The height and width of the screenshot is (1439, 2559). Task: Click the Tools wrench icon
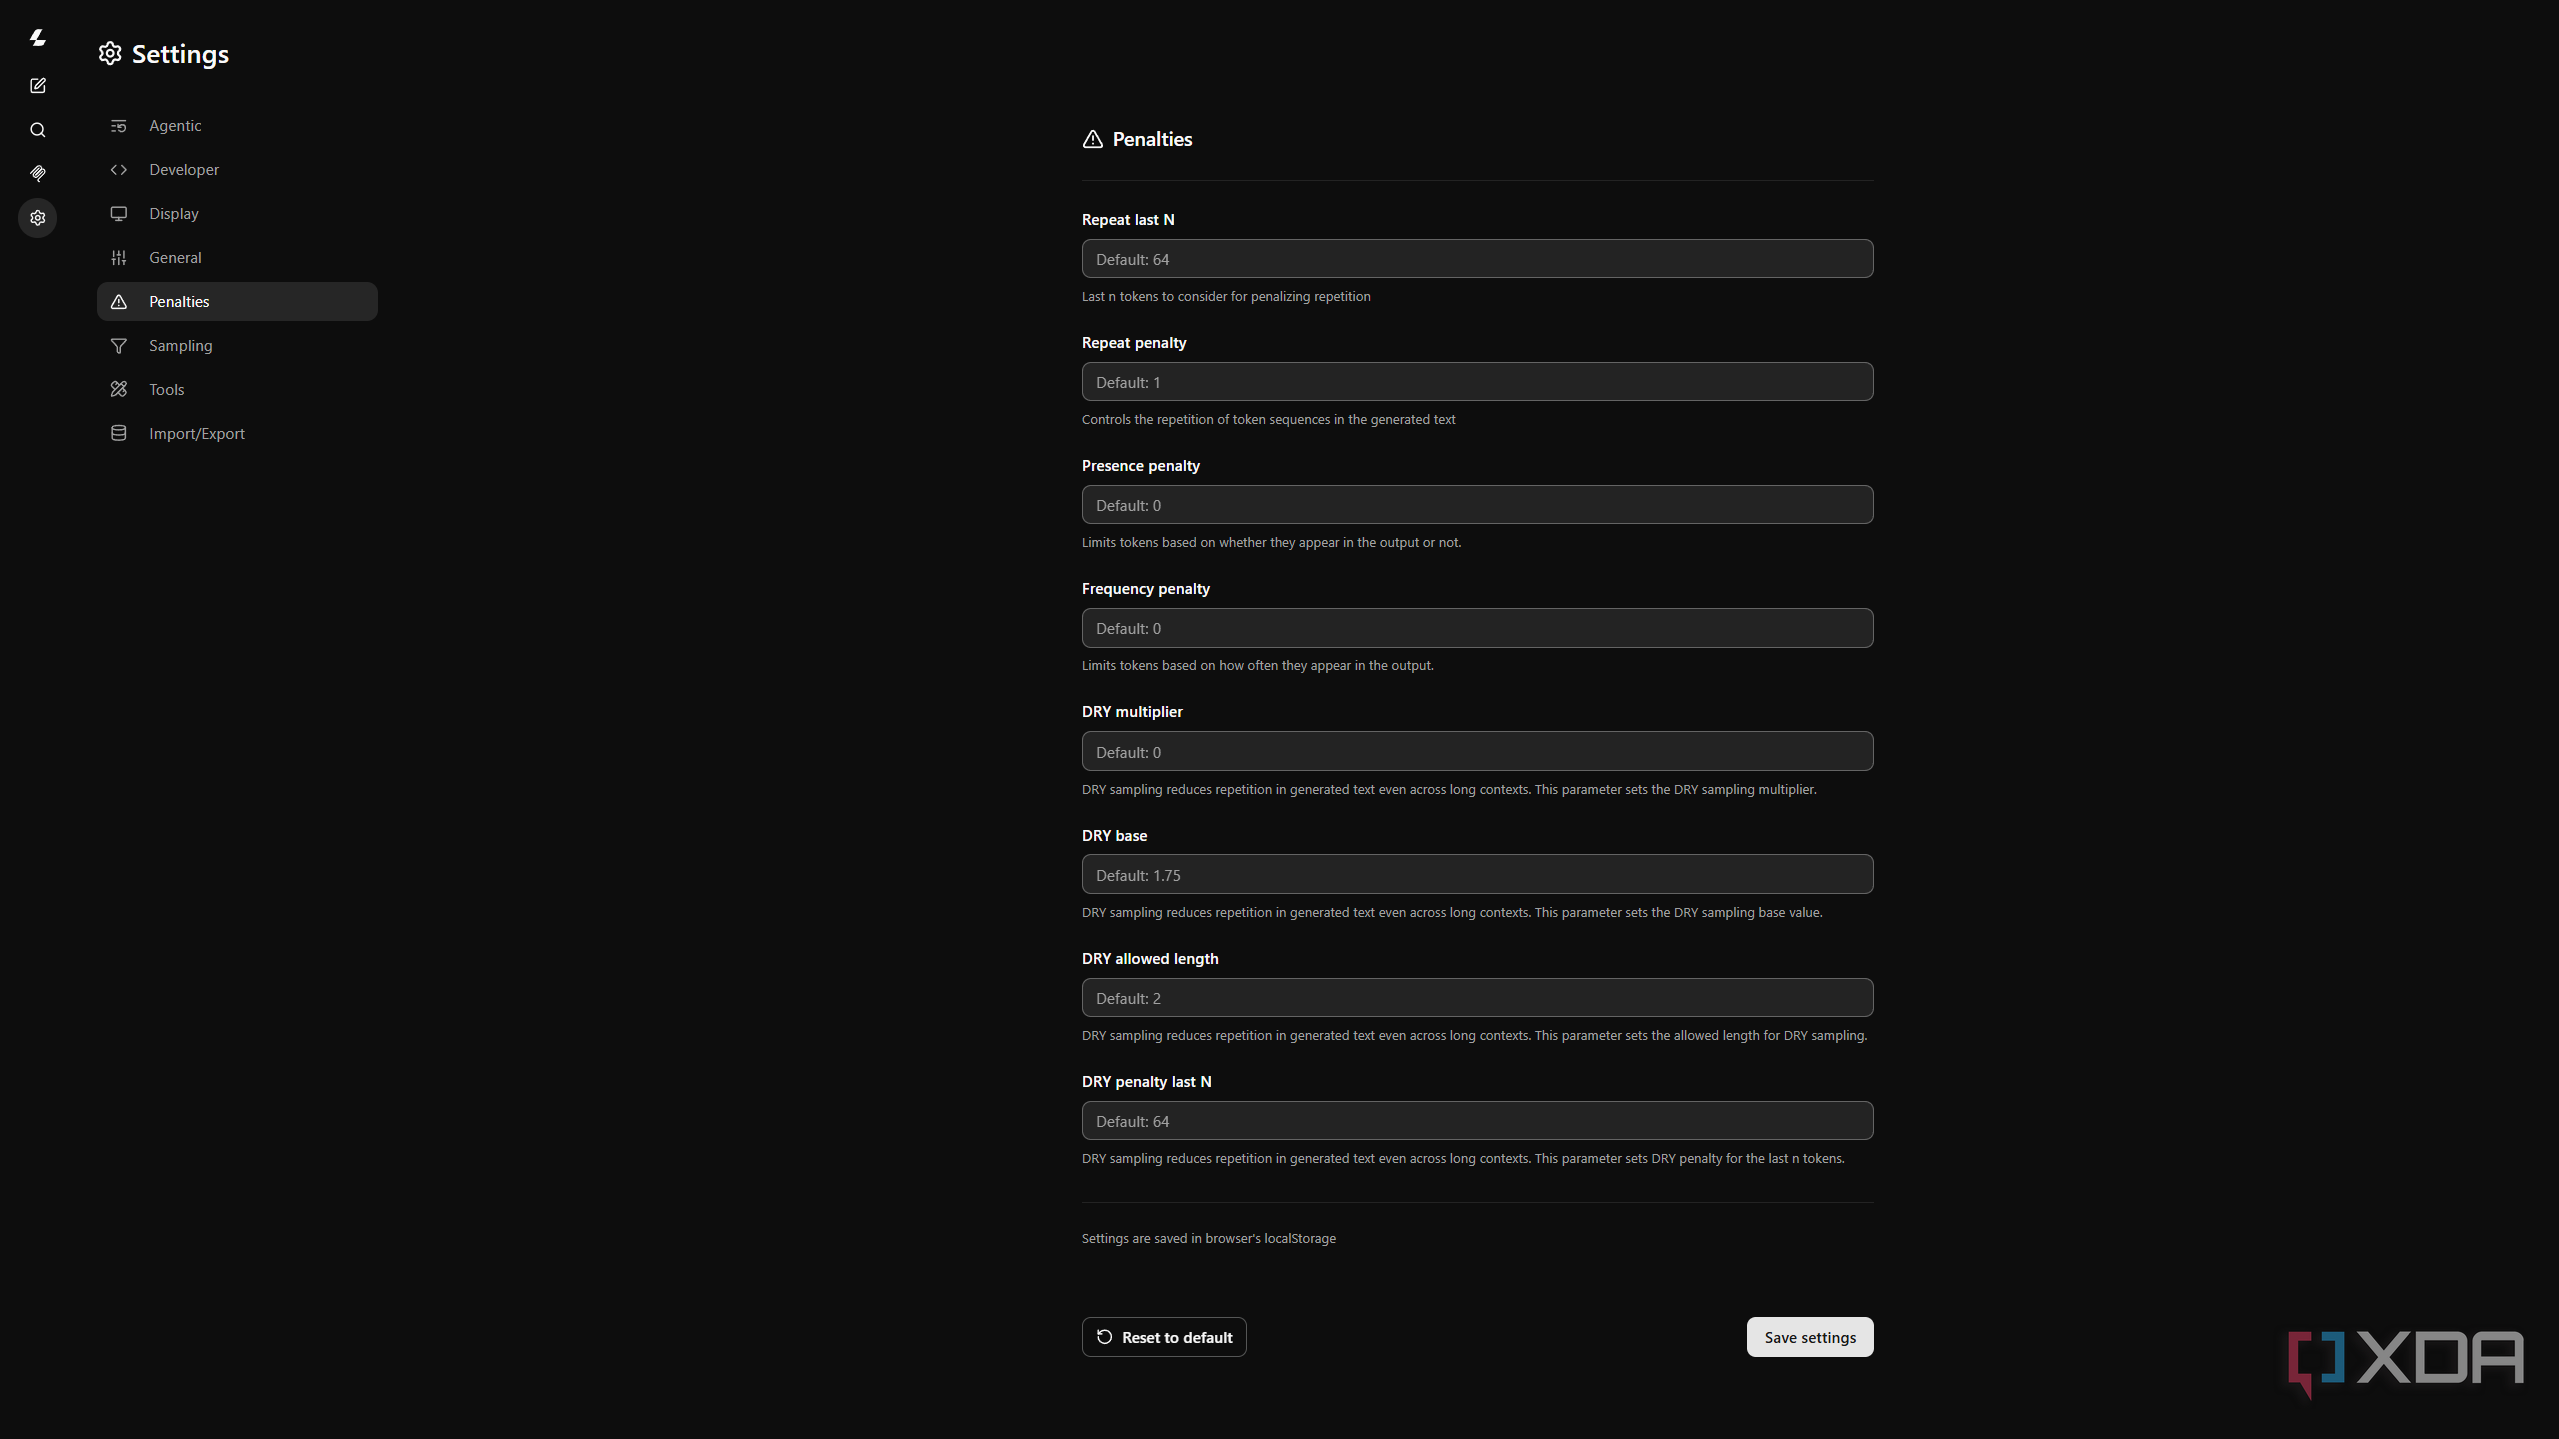(x=119, y=390)
